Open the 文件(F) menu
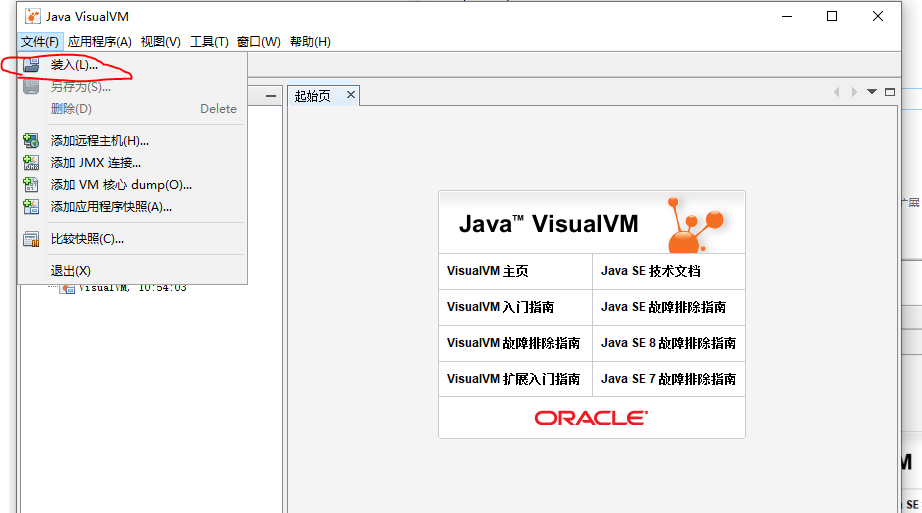 point(39,42)
